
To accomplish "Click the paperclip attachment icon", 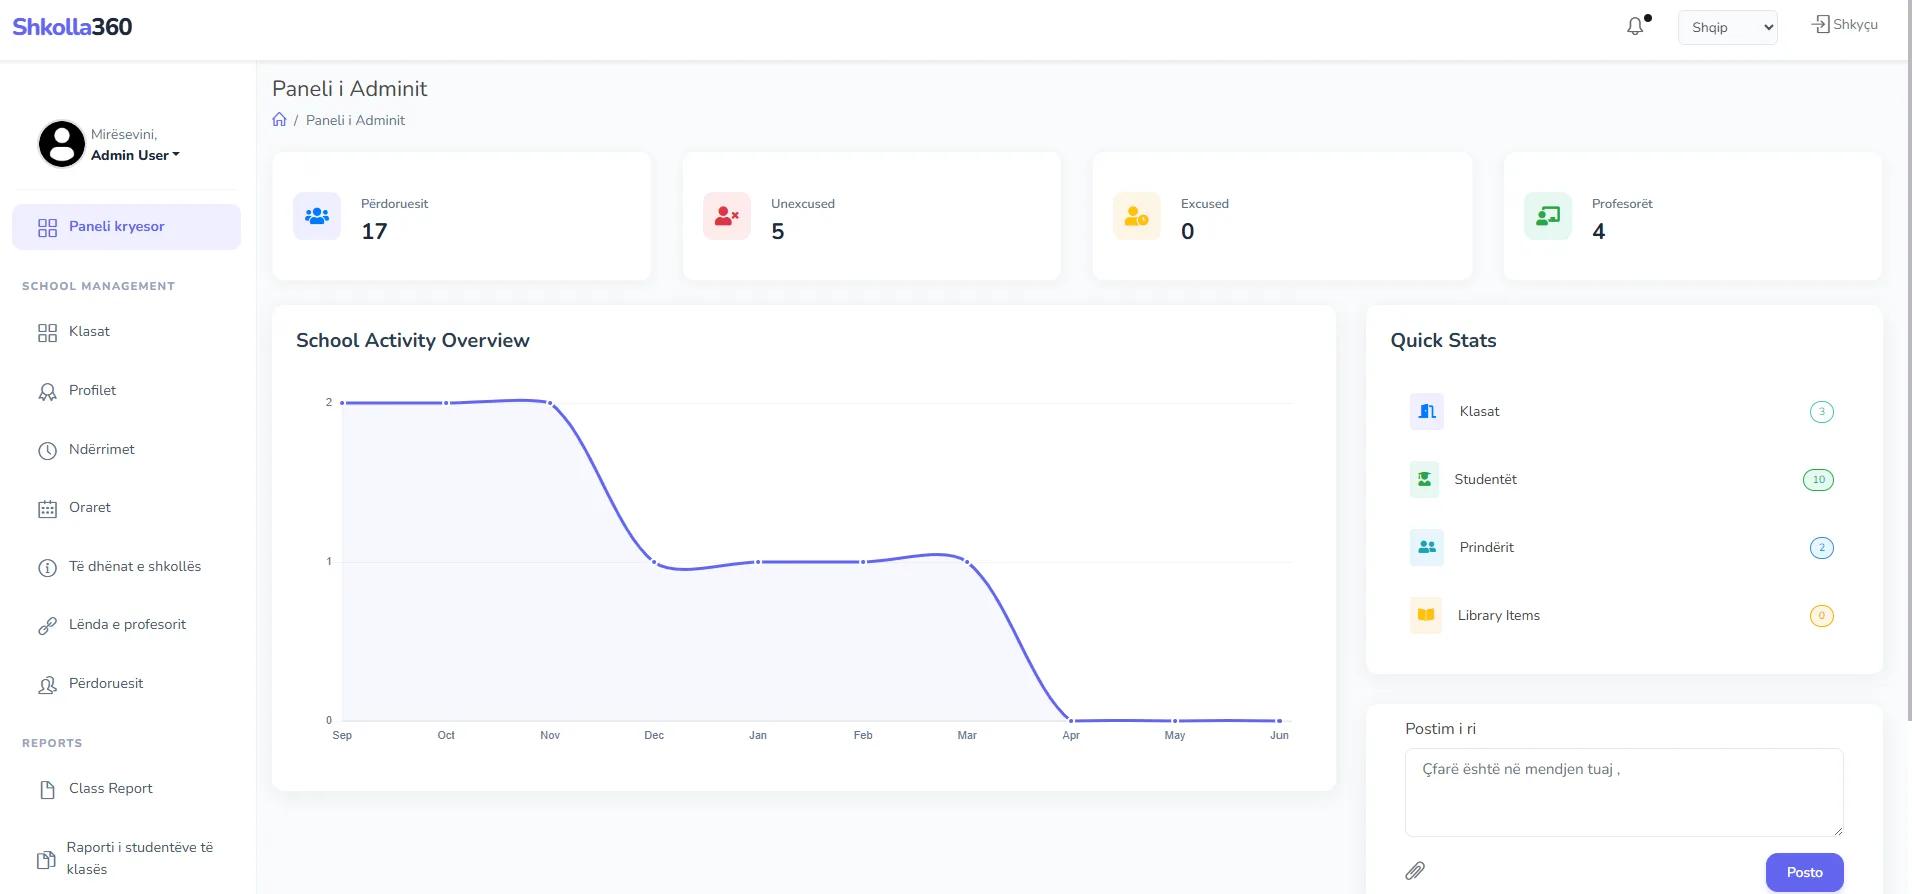I will (1415, 871).
